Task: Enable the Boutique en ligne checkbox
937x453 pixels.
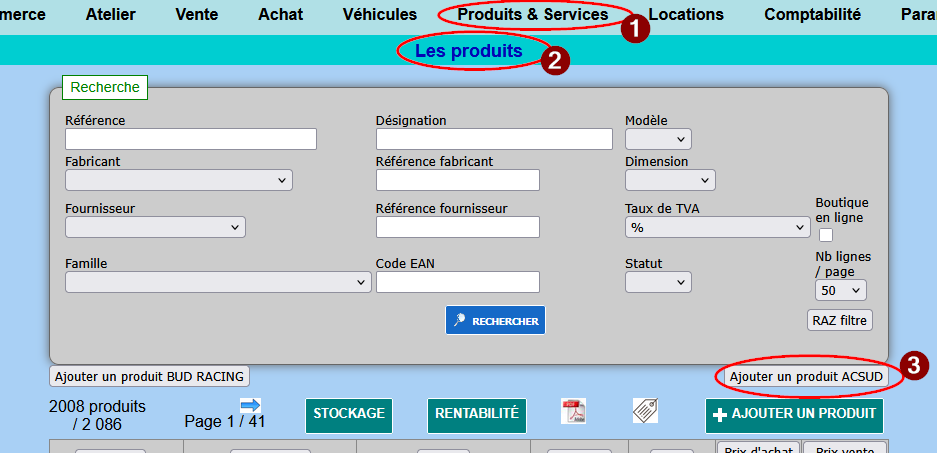Action: 826,235
